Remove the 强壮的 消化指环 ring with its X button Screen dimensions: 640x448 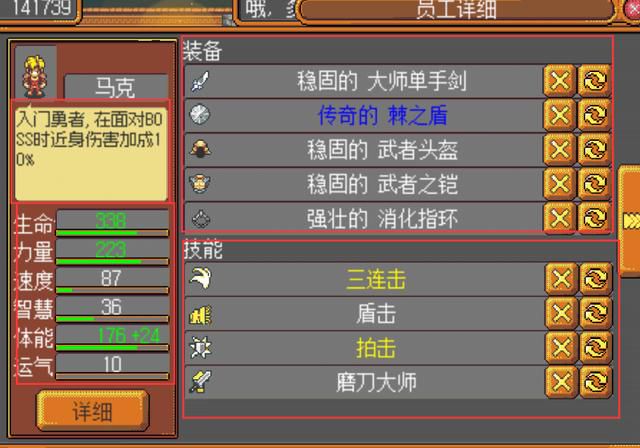560,218
